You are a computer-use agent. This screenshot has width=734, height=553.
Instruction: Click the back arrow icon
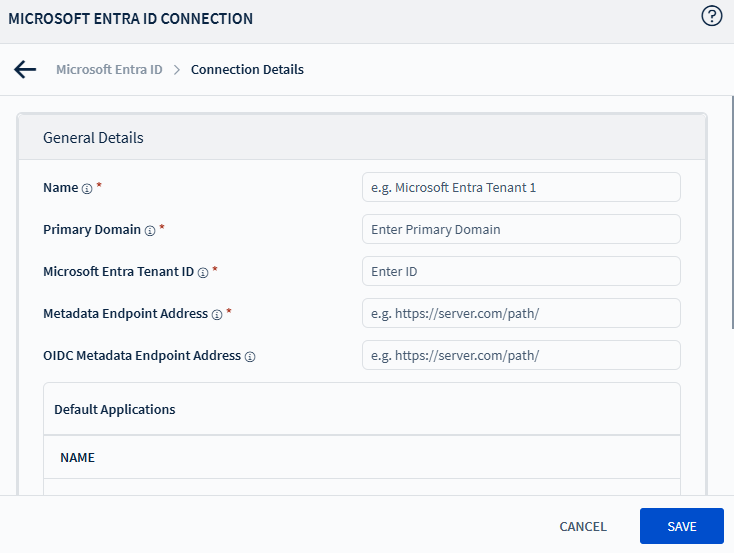click(25, 69)
